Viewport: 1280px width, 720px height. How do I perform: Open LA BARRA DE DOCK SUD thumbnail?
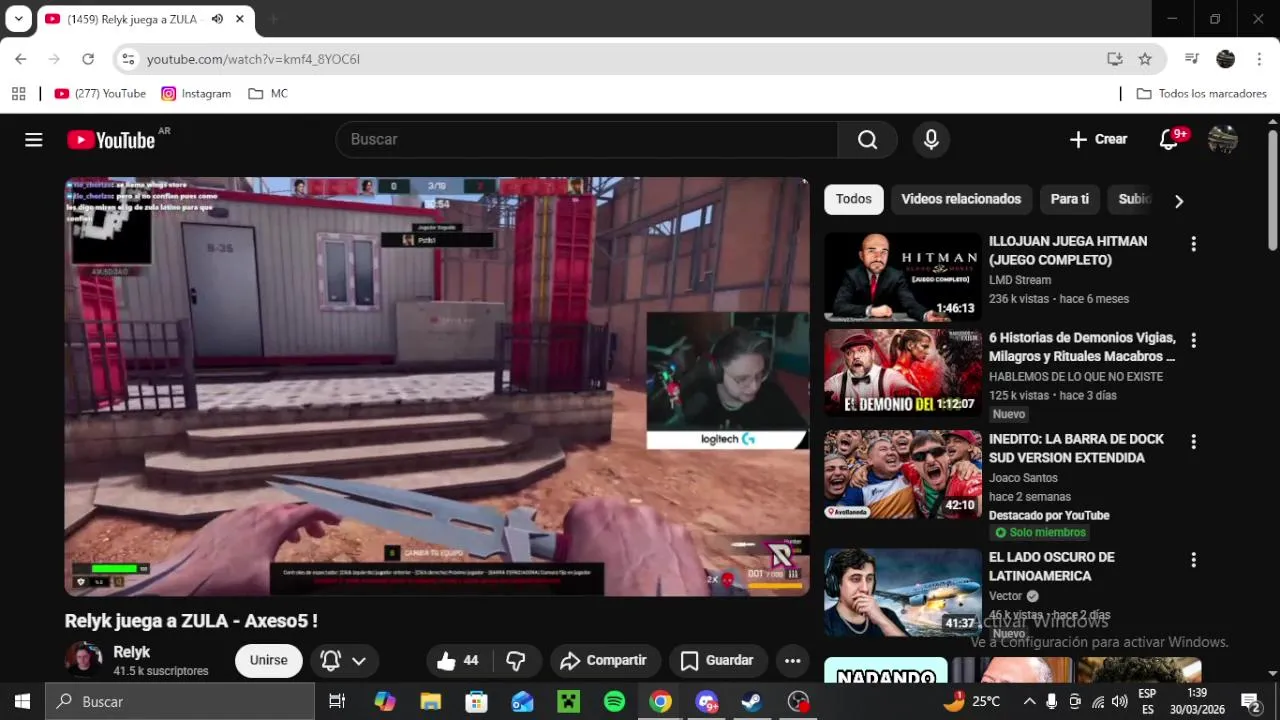pos(902,474)
